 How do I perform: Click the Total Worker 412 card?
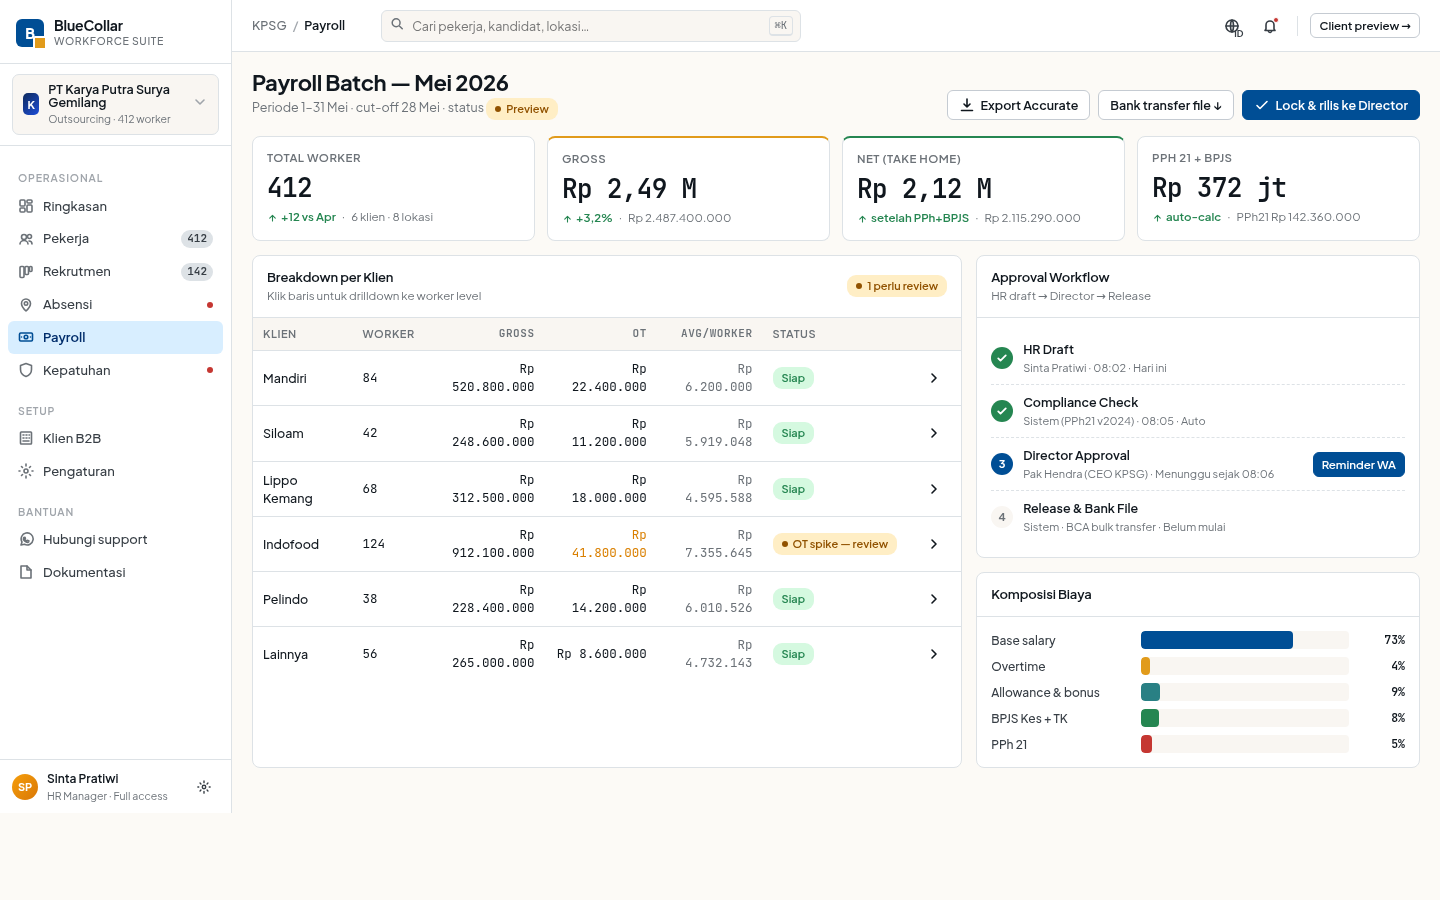point(393,188)
